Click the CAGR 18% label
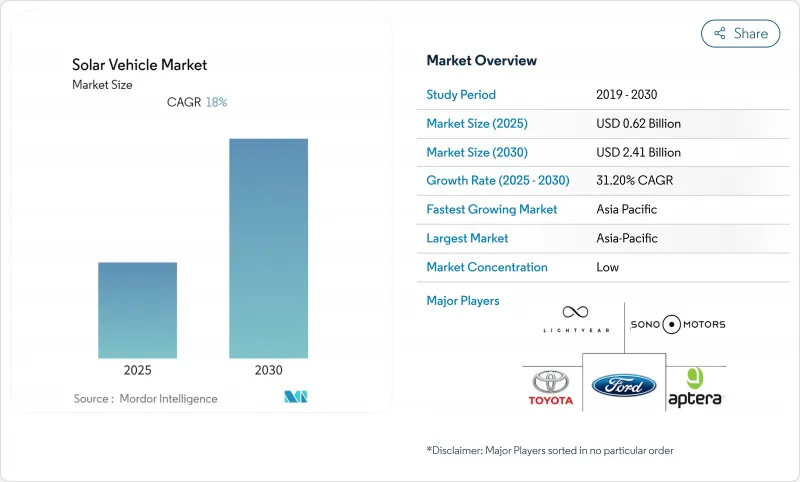Viewport: 800px width, 482px height. click(x=197, y=102)
